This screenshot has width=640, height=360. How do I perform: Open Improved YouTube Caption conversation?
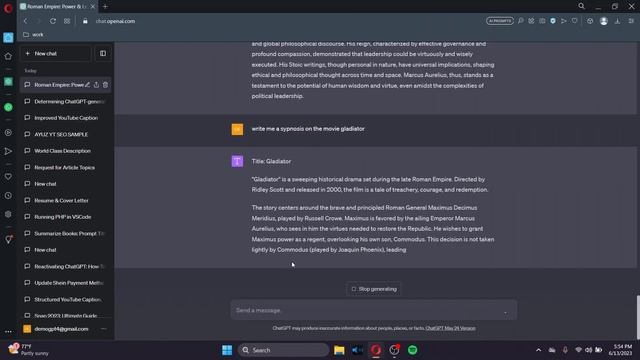(65, 118)
